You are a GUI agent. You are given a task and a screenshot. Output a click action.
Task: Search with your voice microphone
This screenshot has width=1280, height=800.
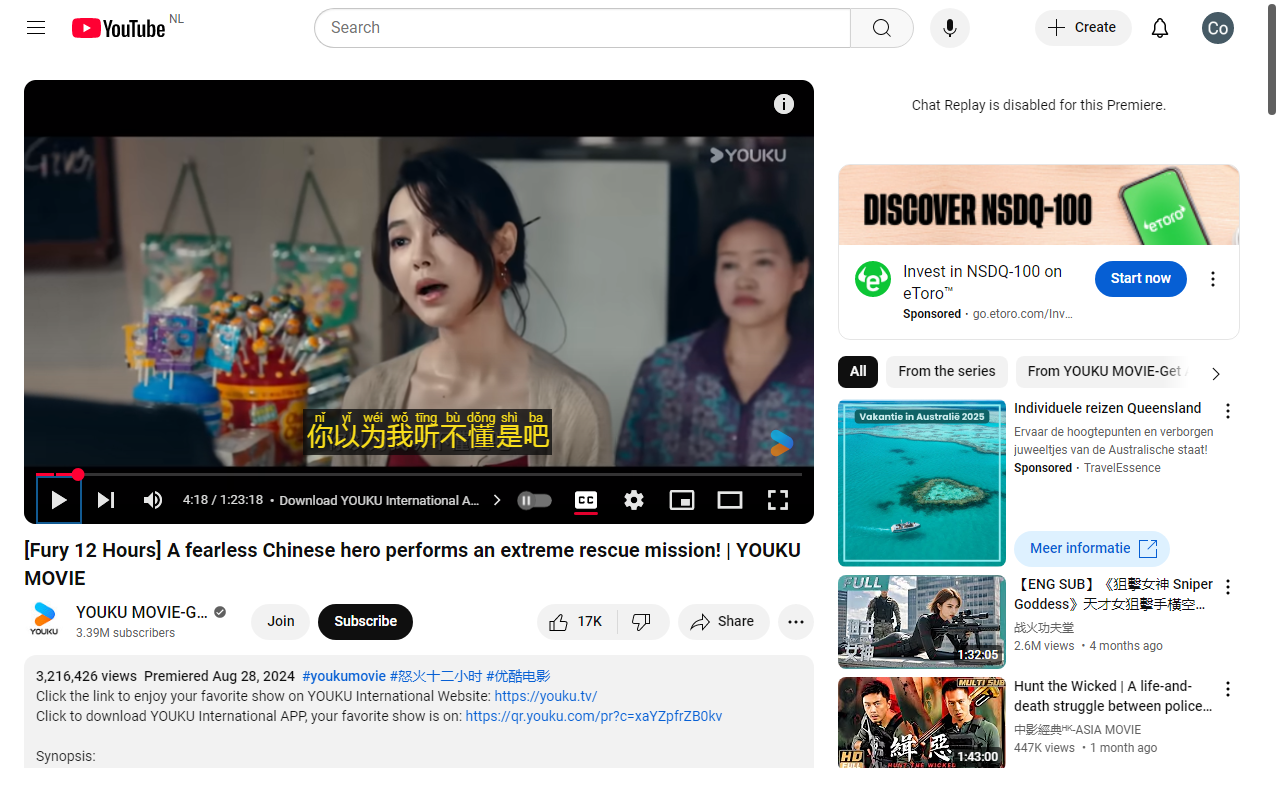coord(950,28)
